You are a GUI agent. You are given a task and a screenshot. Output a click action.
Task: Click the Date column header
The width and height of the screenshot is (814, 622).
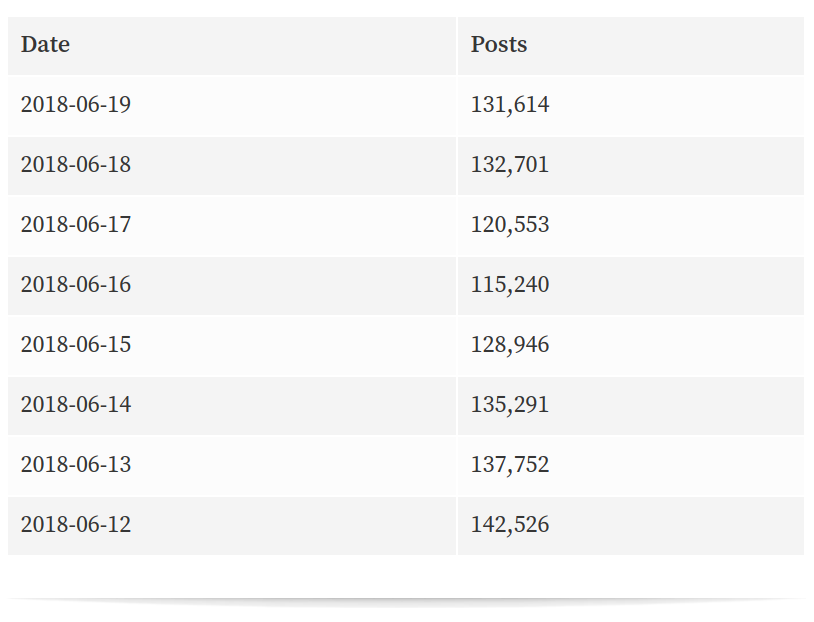pyautogui.click(x=232, y=45)
